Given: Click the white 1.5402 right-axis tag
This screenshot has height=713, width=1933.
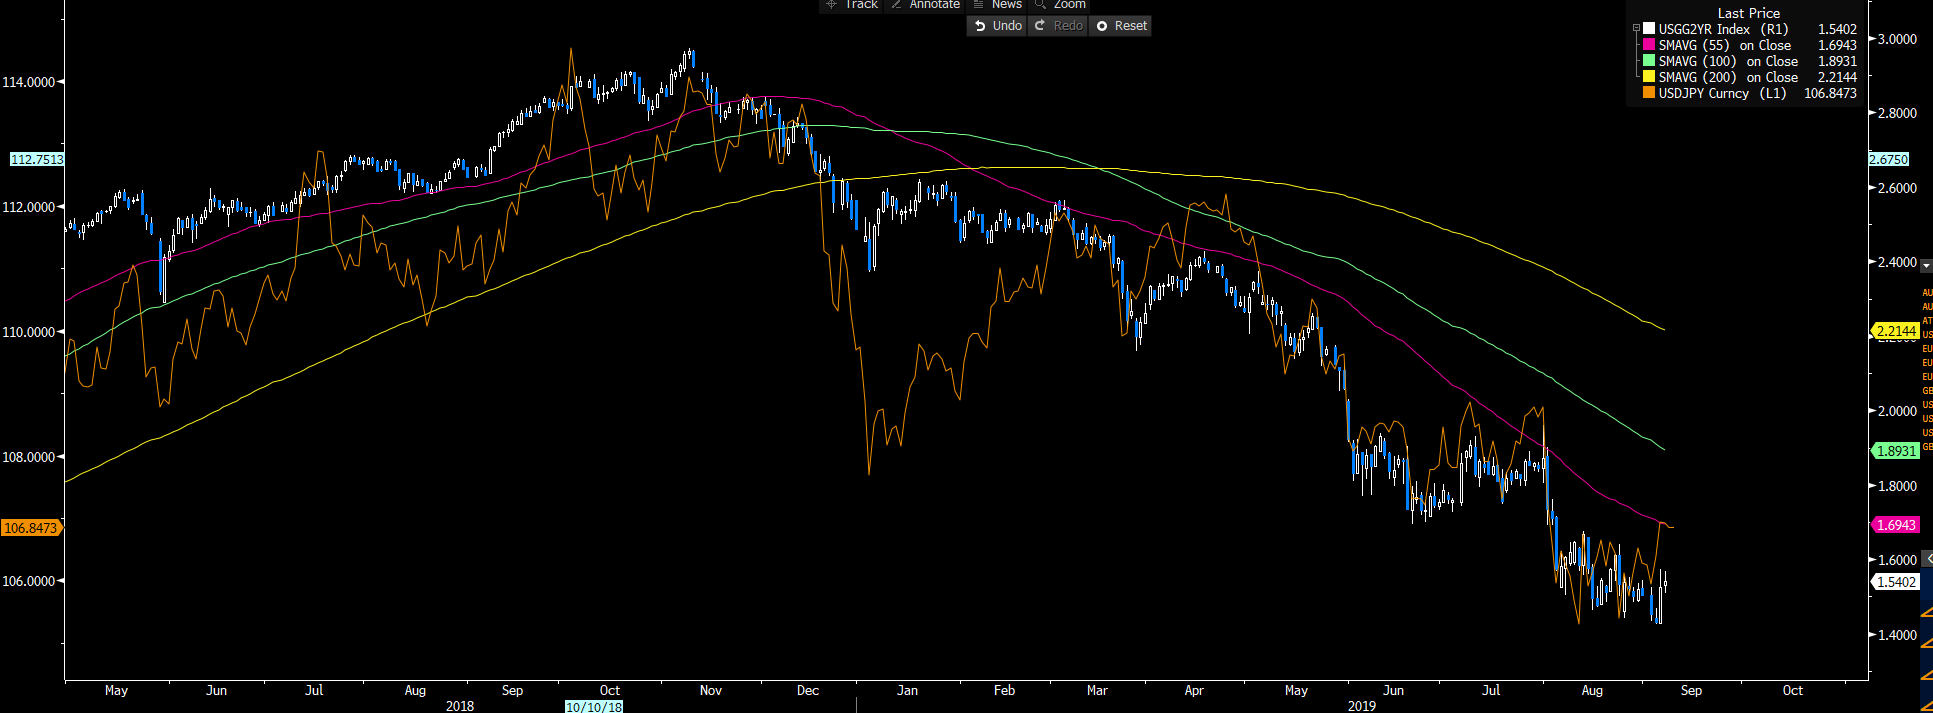Looking at the screenshot, I should point(1896,582).
